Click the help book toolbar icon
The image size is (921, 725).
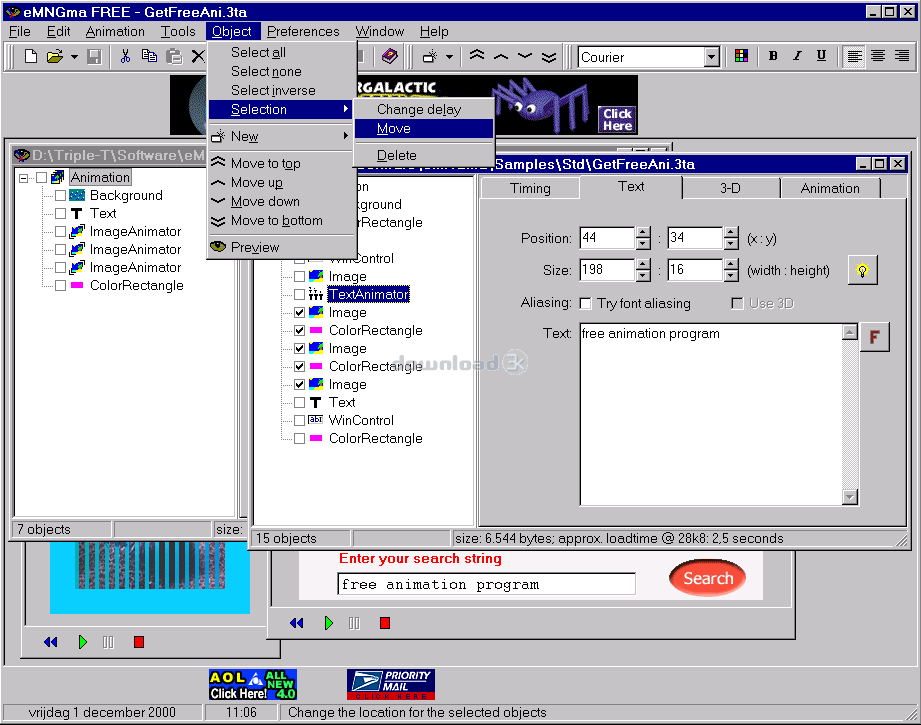coord(389,57)
